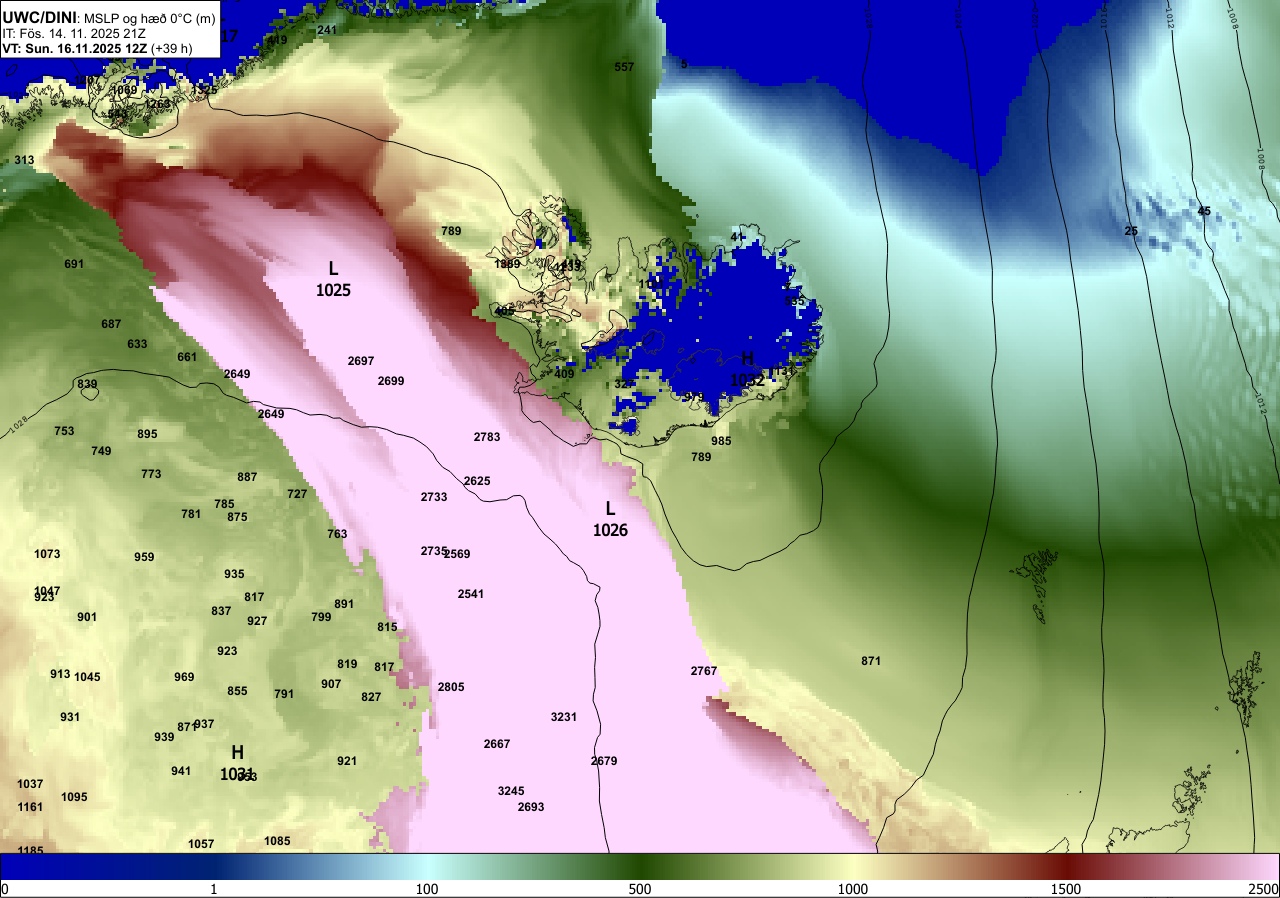Screen dimensions: 1280x898
Task: Click the height value 2805
Action: point(451,687)
